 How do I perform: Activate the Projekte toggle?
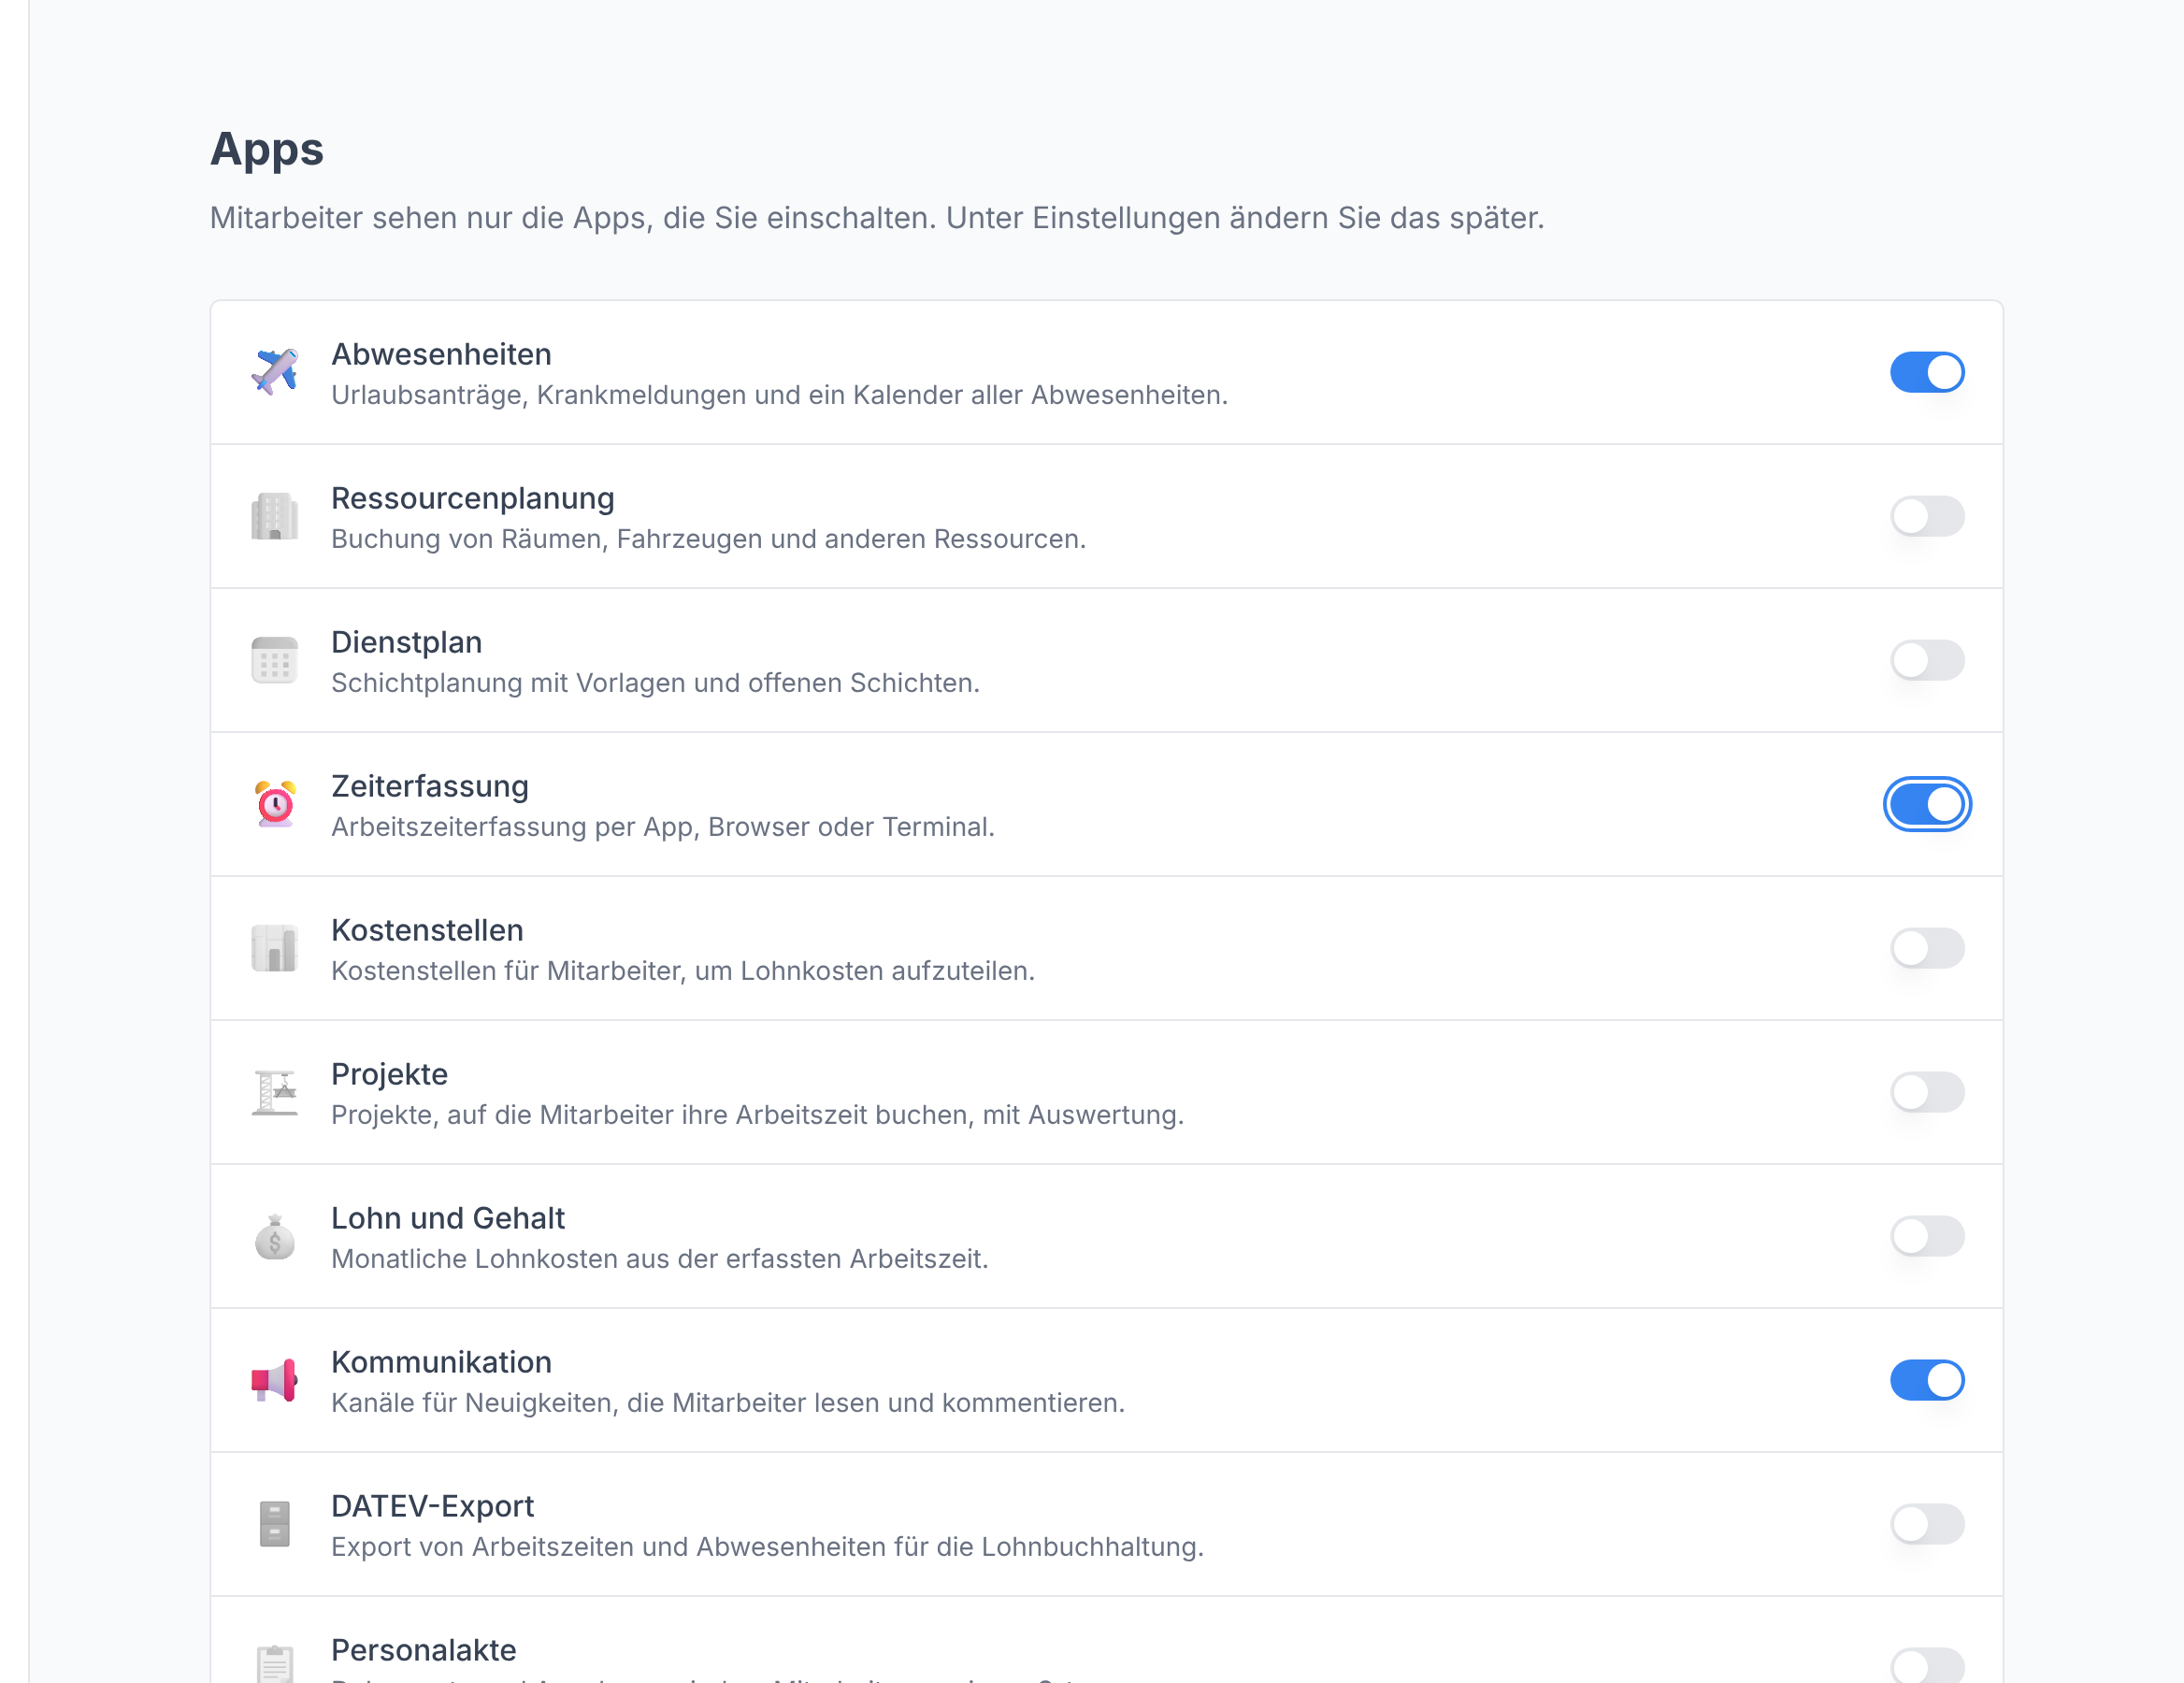click(1927, 1092)
